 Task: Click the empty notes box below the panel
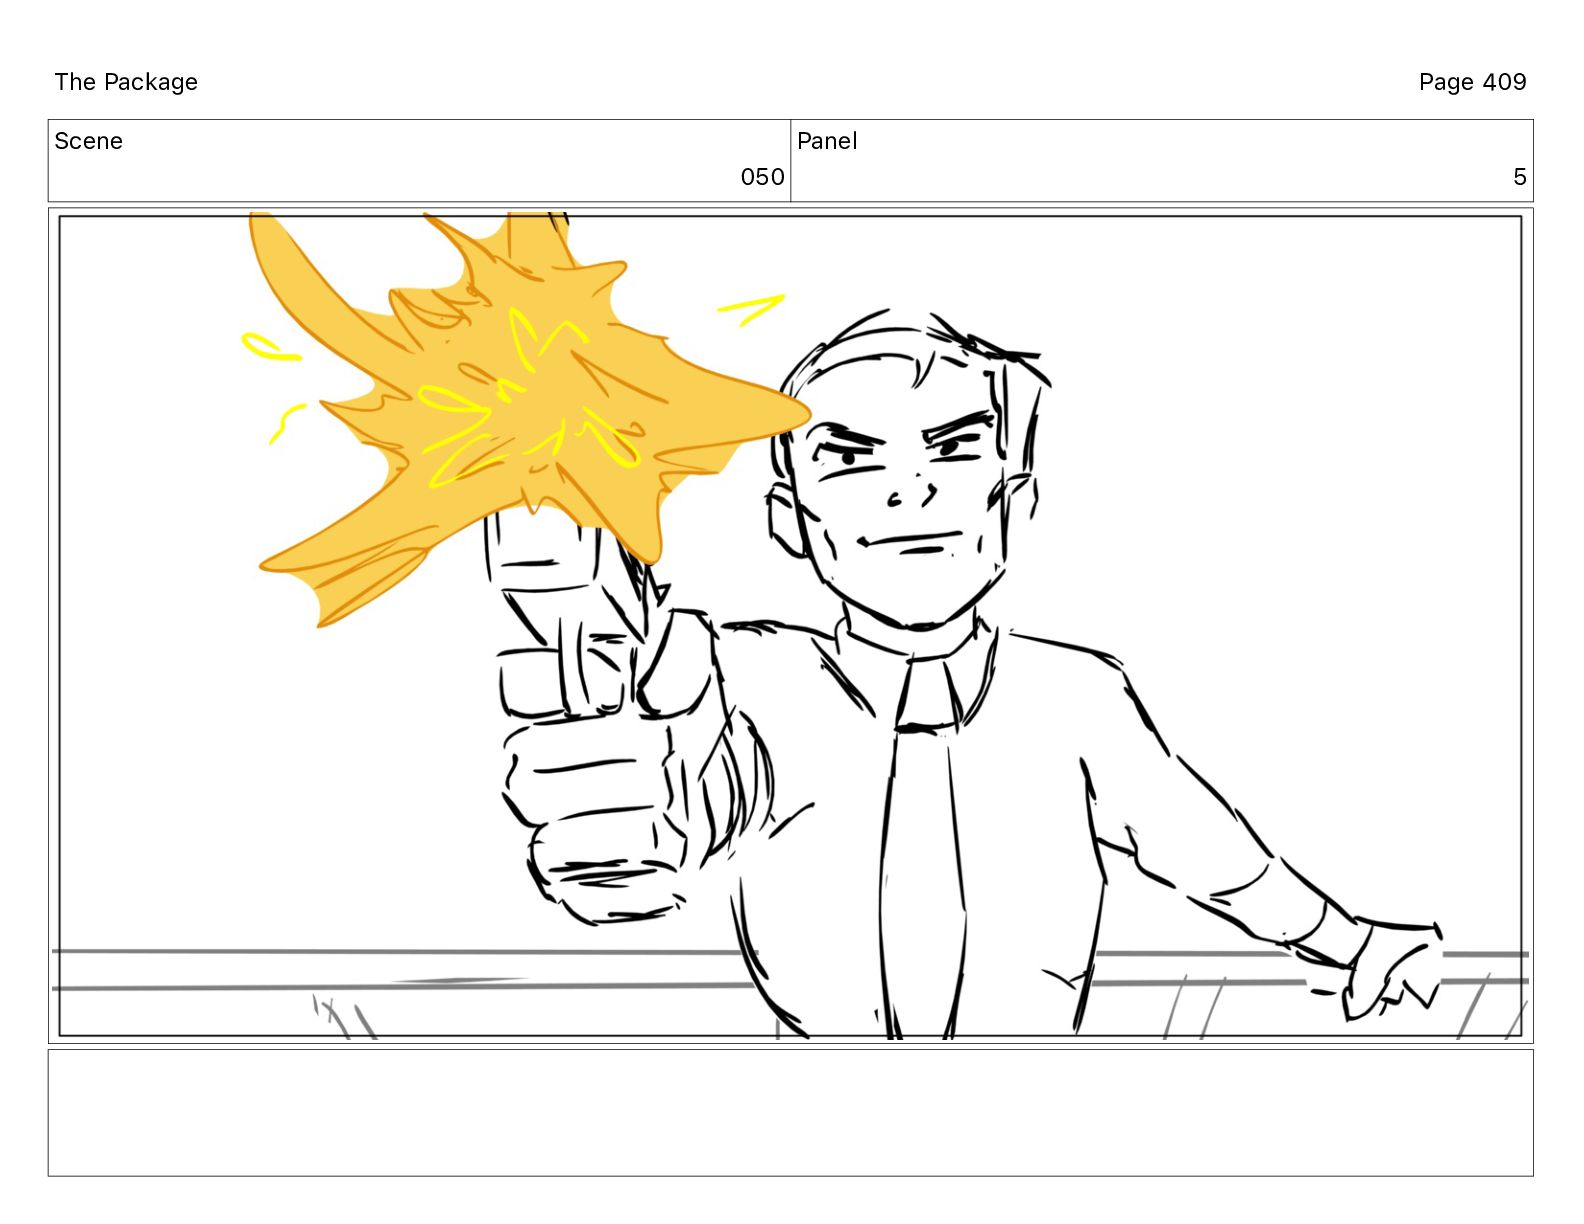click(790, 1112)
